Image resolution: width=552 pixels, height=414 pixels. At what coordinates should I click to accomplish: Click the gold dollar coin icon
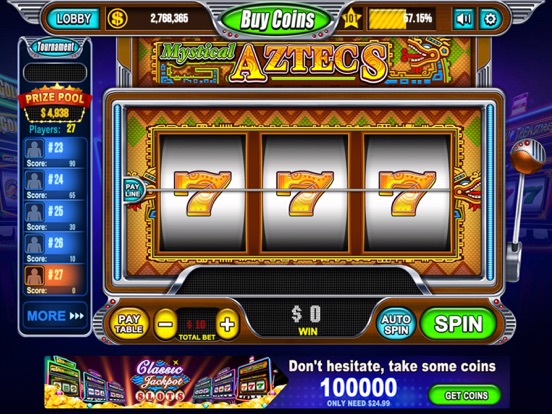click(117, 18)
